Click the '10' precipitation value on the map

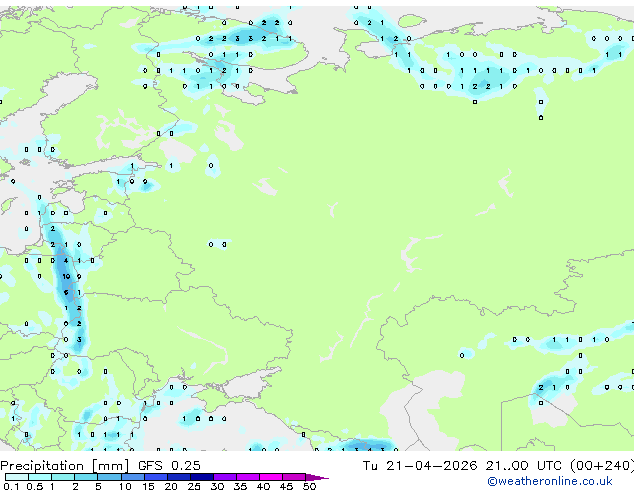click(66, 277)
